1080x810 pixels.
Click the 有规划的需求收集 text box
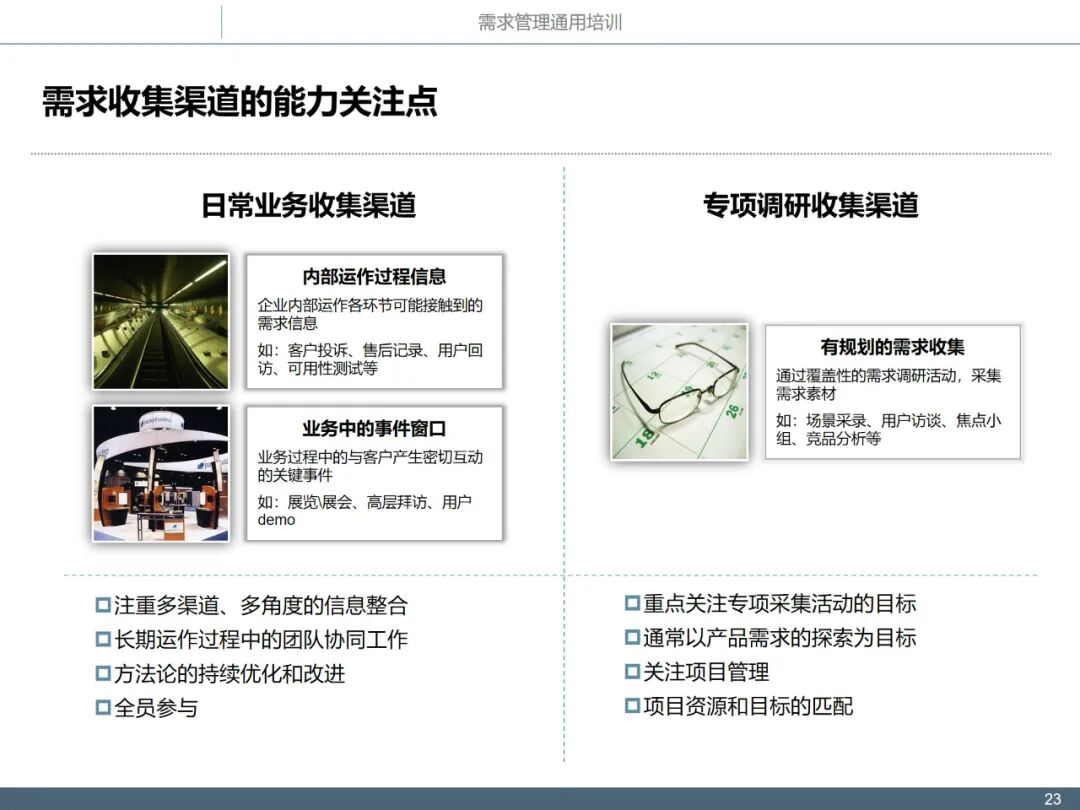(894, 392)
